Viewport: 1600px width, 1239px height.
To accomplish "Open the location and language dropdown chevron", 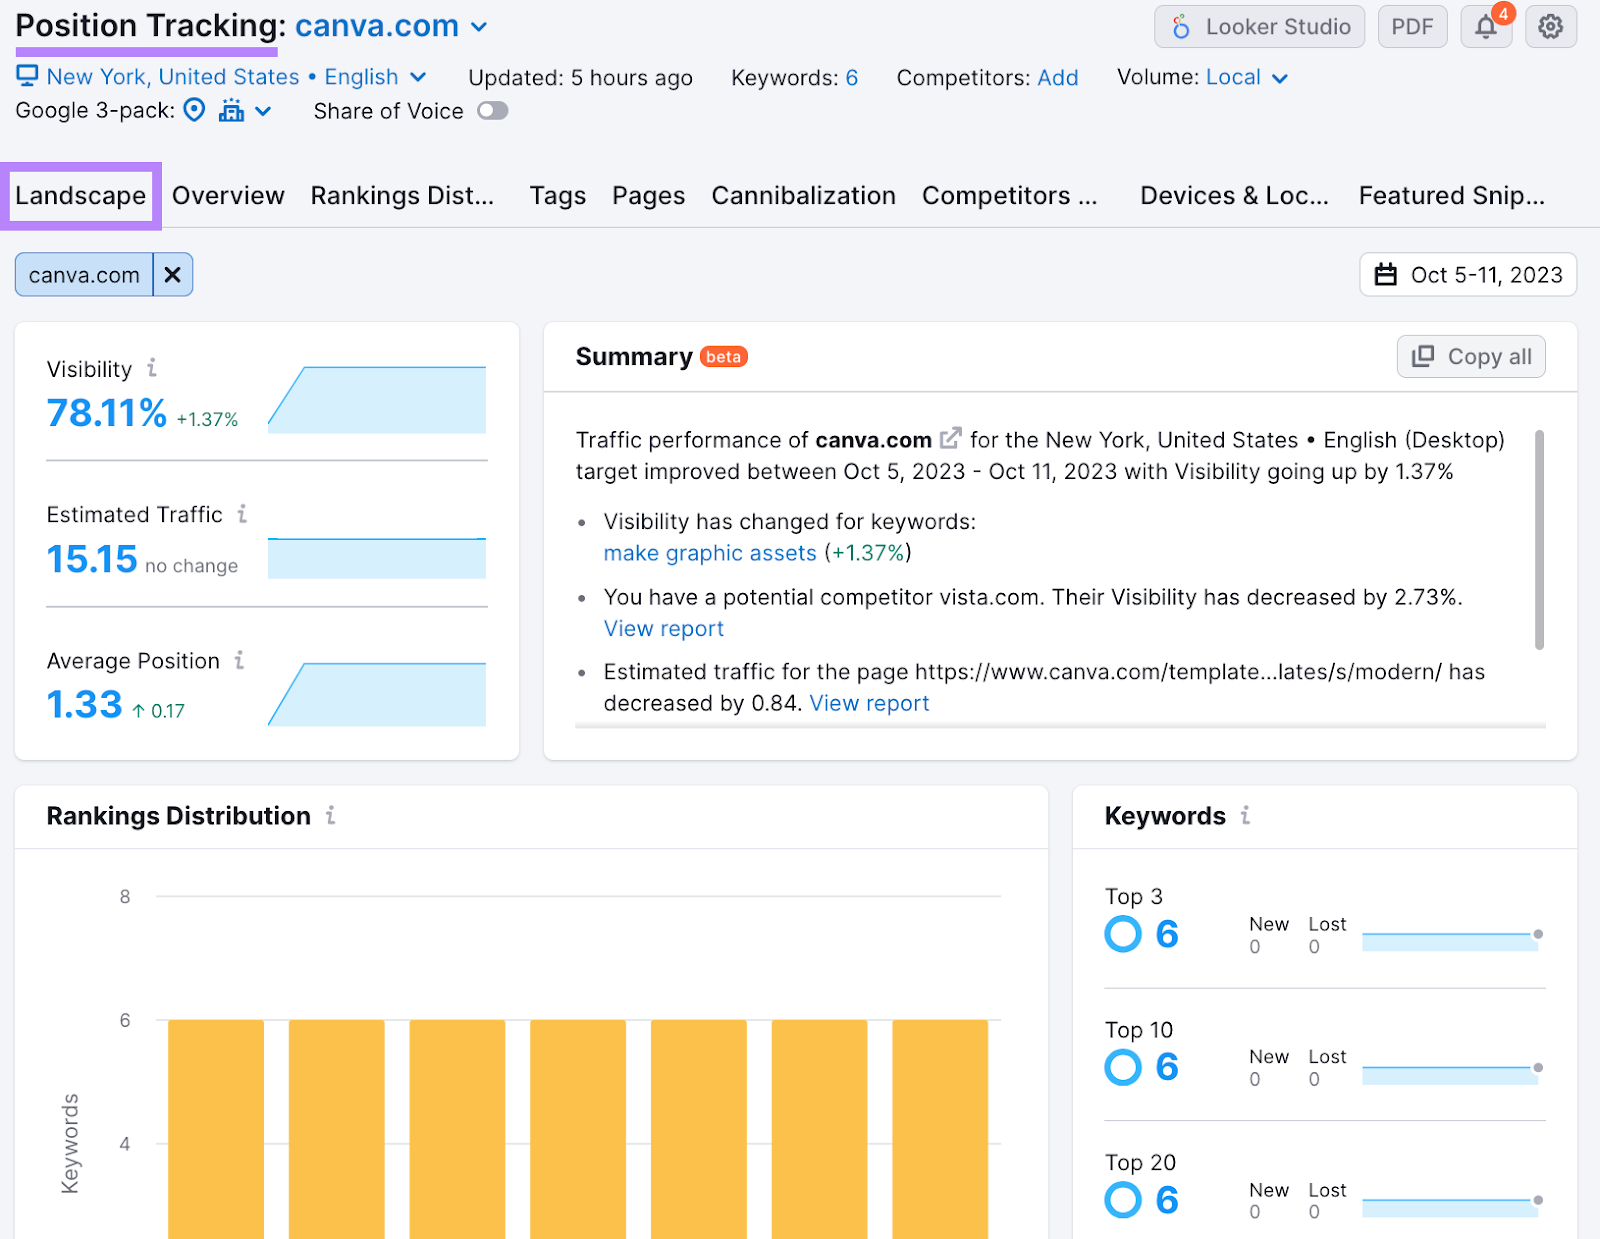I will click(418, 77).
